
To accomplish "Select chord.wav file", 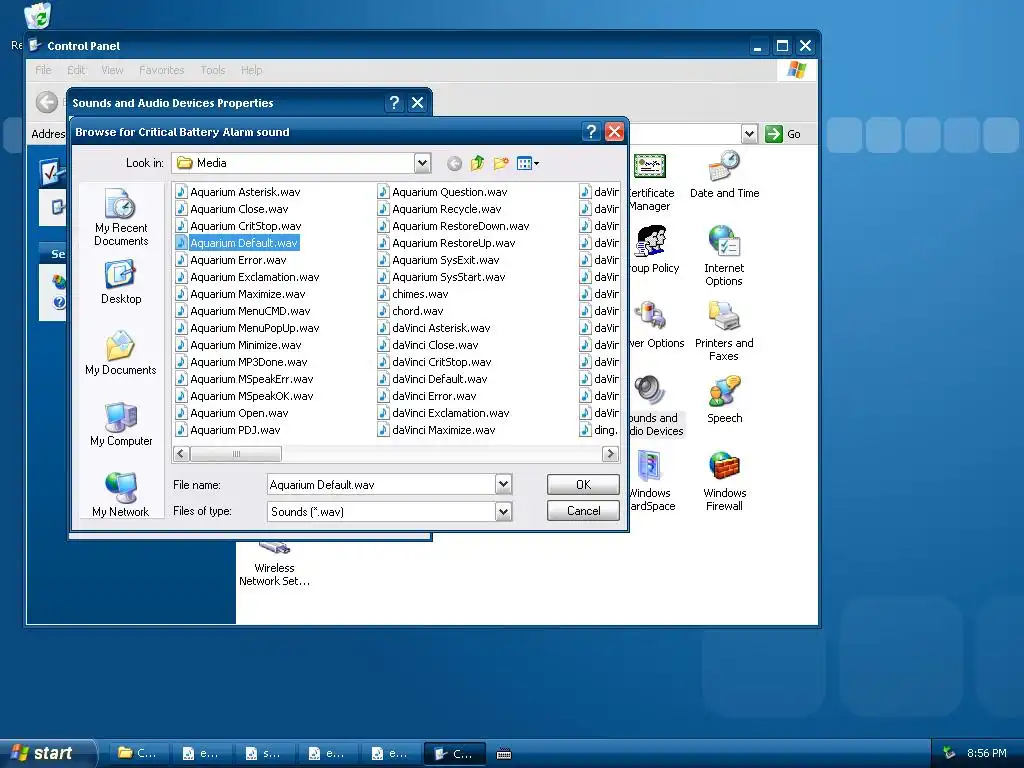I will click(410, 311).
